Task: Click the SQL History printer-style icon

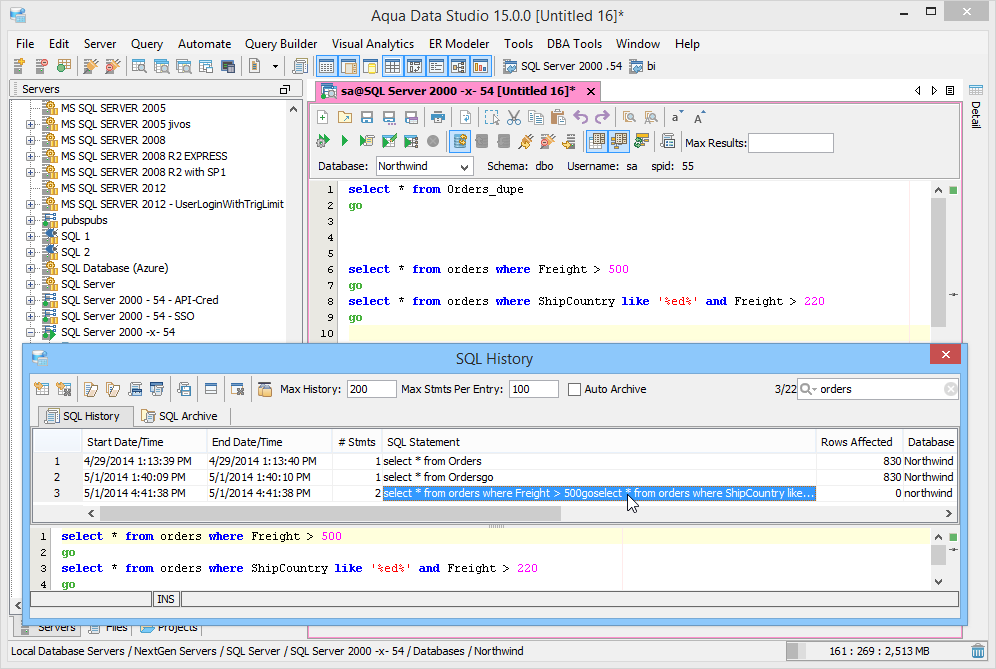Action: click(135, 389)
